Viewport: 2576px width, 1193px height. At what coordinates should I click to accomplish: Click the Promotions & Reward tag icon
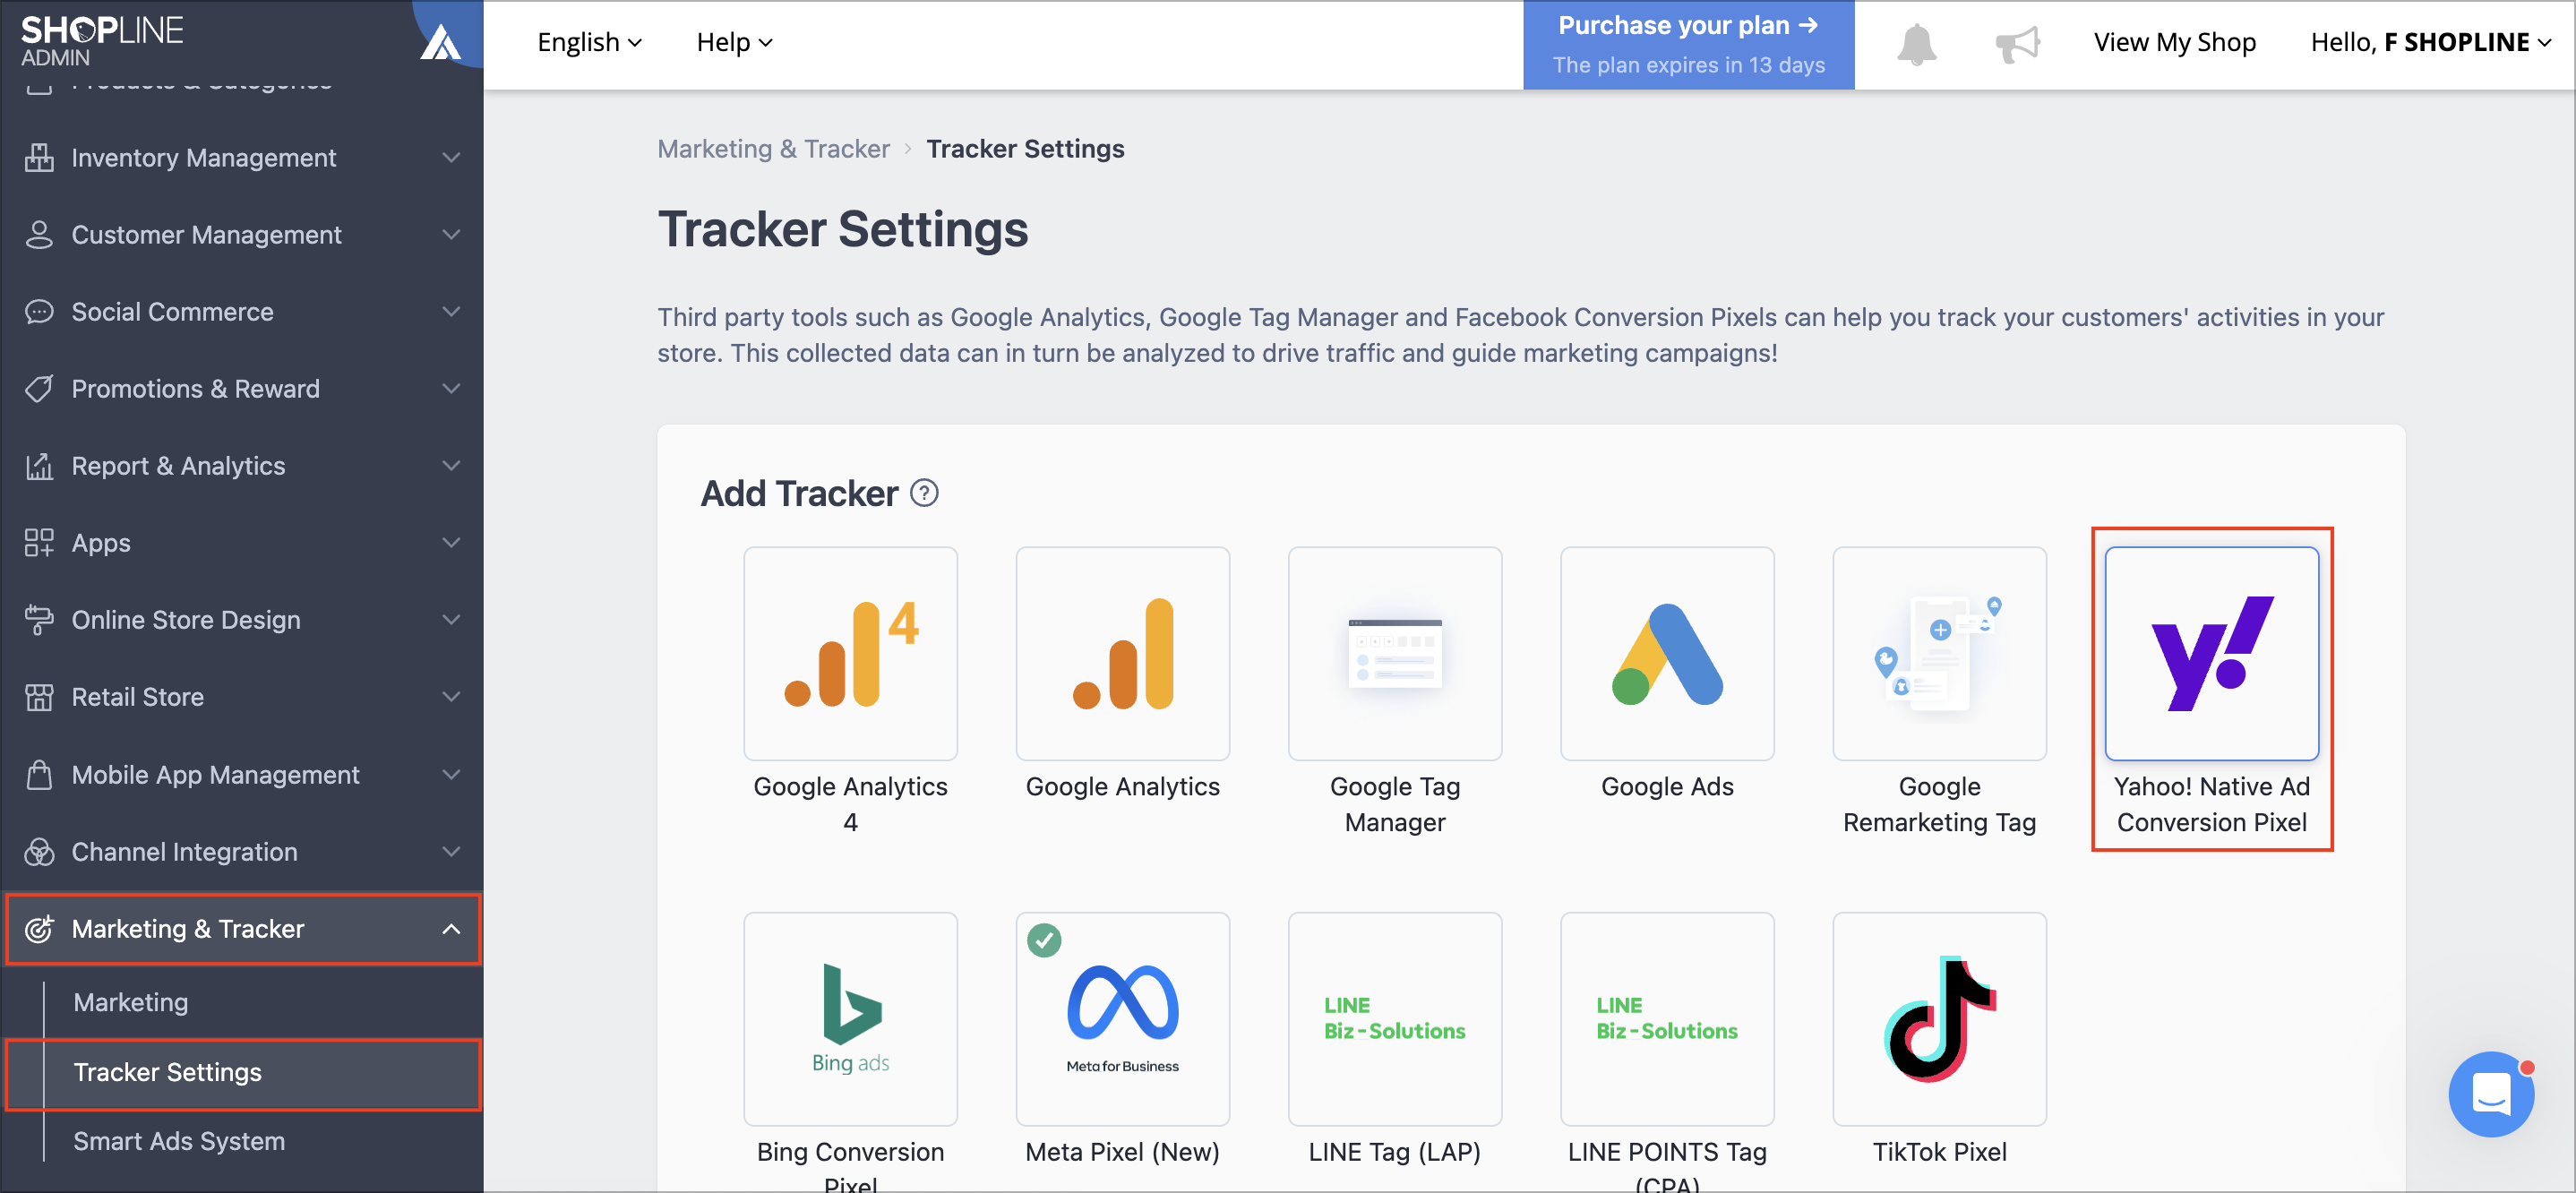(39, 388)
